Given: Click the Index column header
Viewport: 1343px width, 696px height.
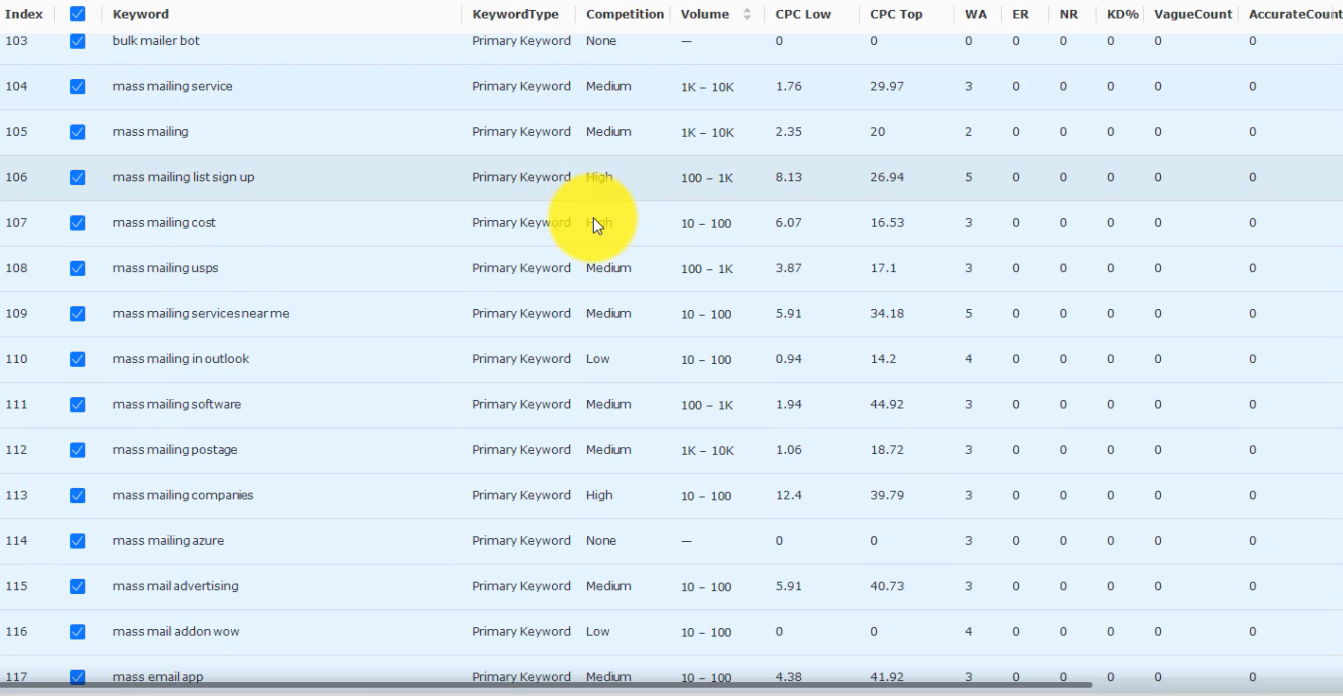Looking at the screenshot, I should tap(24, 14).
